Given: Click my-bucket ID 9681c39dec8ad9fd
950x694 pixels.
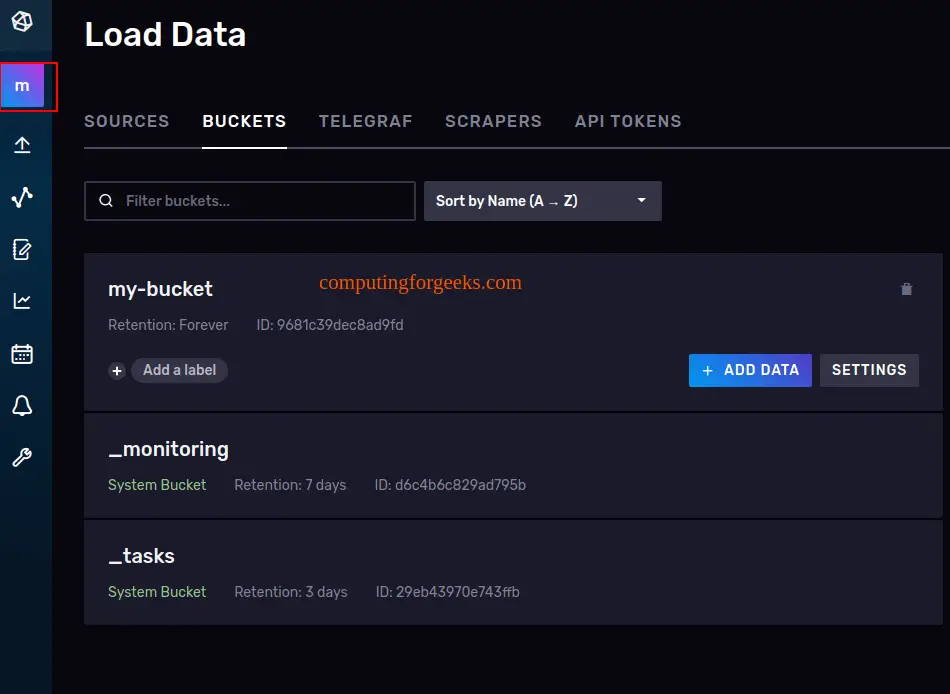Looking at the screenshot, I should point(330,325).
